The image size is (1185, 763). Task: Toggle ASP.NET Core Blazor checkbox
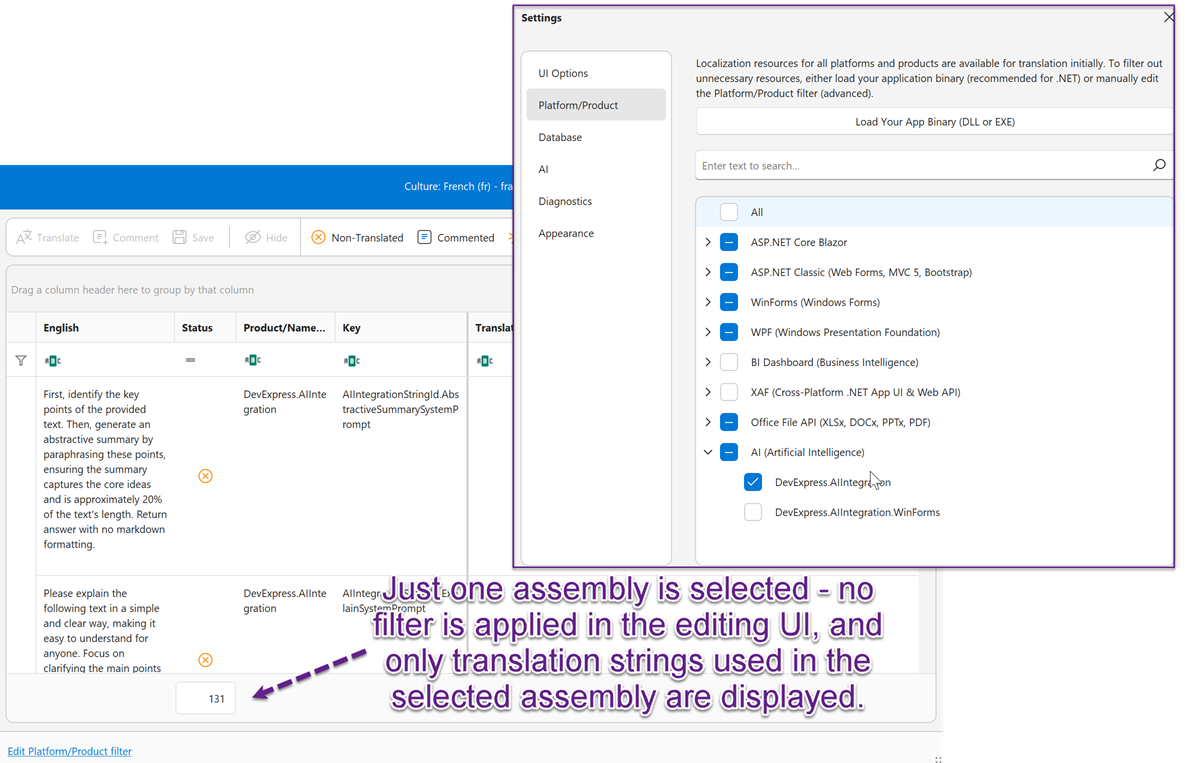[729, 242]
